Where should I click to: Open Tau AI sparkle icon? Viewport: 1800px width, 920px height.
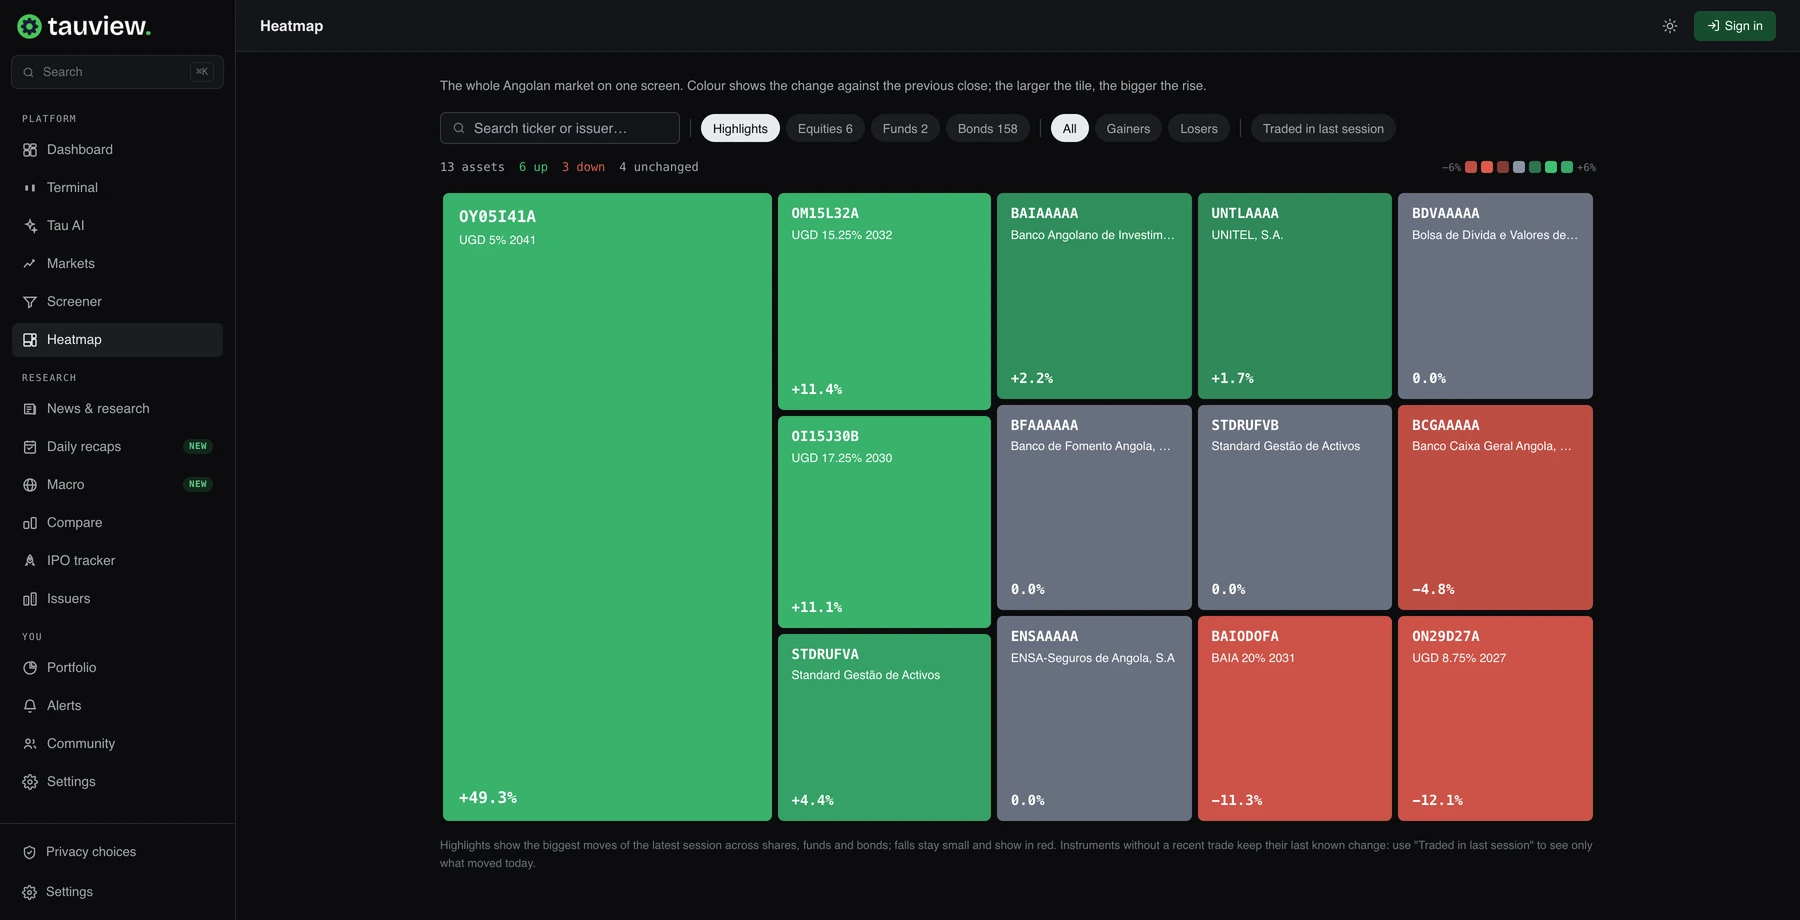click(30, 226)
